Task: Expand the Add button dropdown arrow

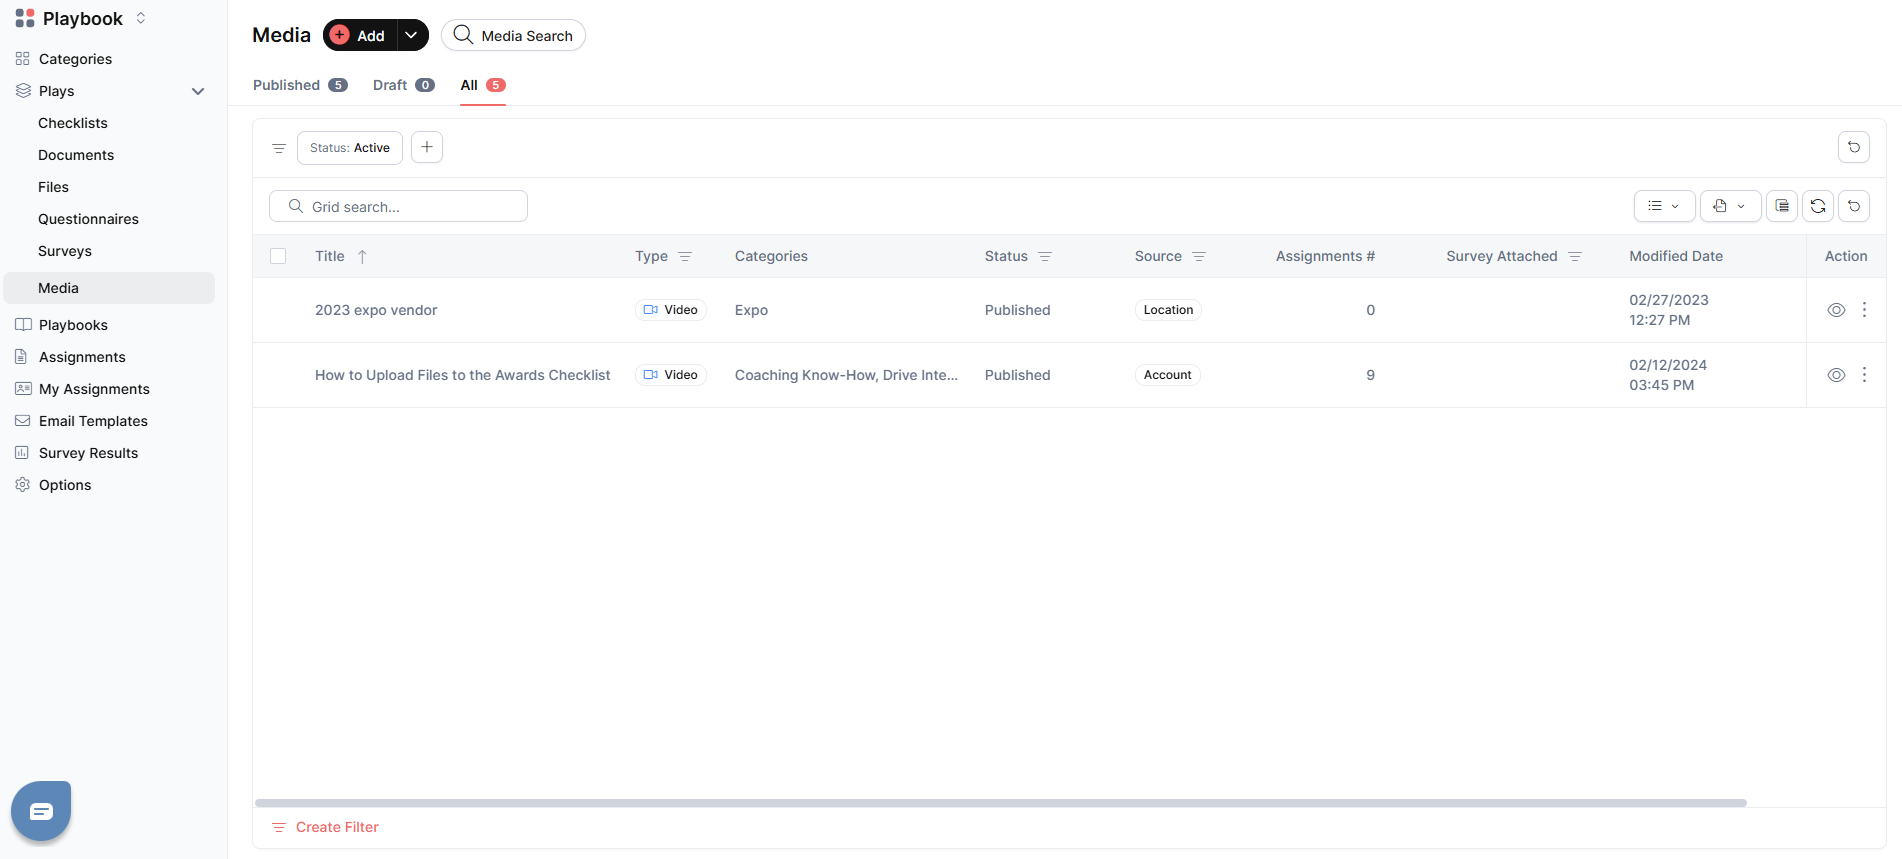Action: click(412, 35)
